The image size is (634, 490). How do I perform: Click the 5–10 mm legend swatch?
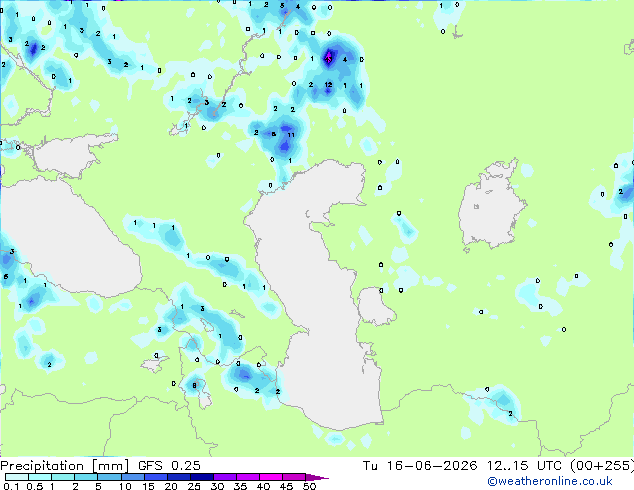coord(109,477)
